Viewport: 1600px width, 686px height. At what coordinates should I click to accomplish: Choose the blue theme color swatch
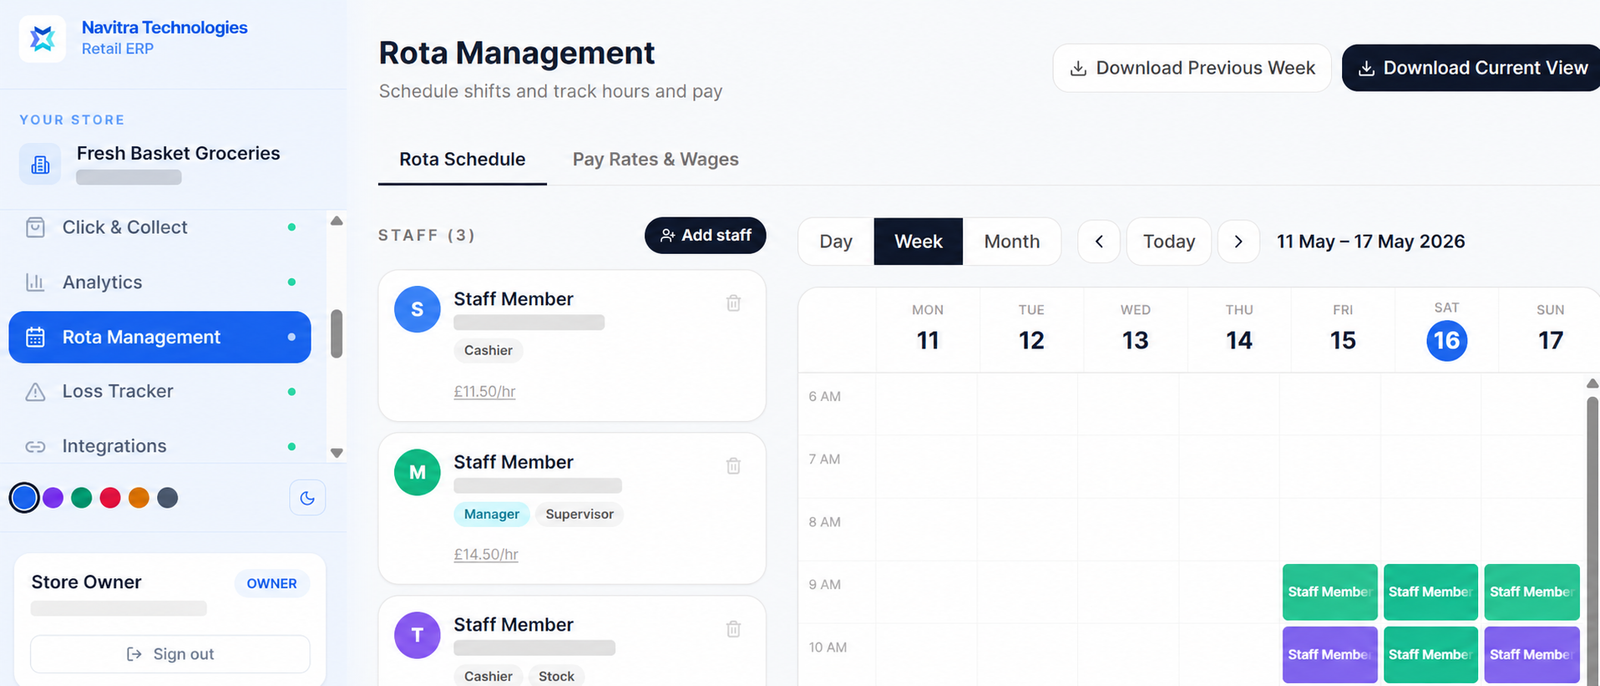25,497
